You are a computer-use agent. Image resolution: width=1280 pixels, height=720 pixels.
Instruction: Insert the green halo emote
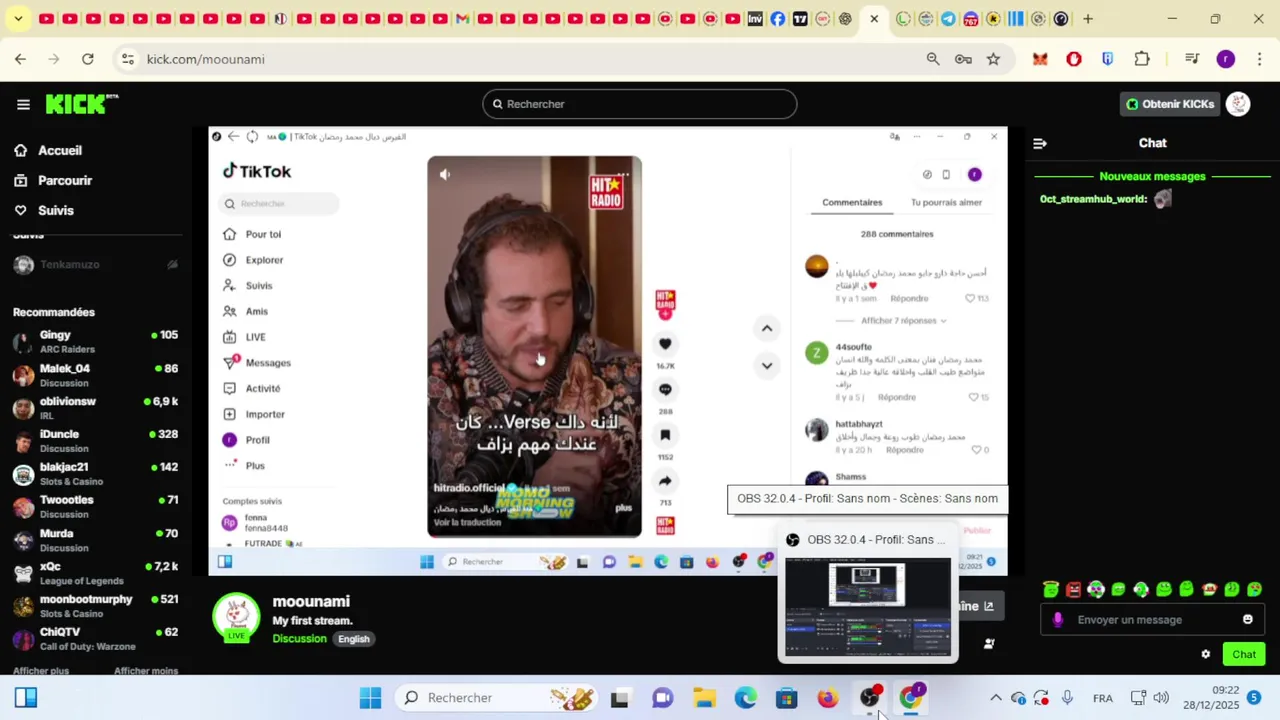(x=1051, y=590)
